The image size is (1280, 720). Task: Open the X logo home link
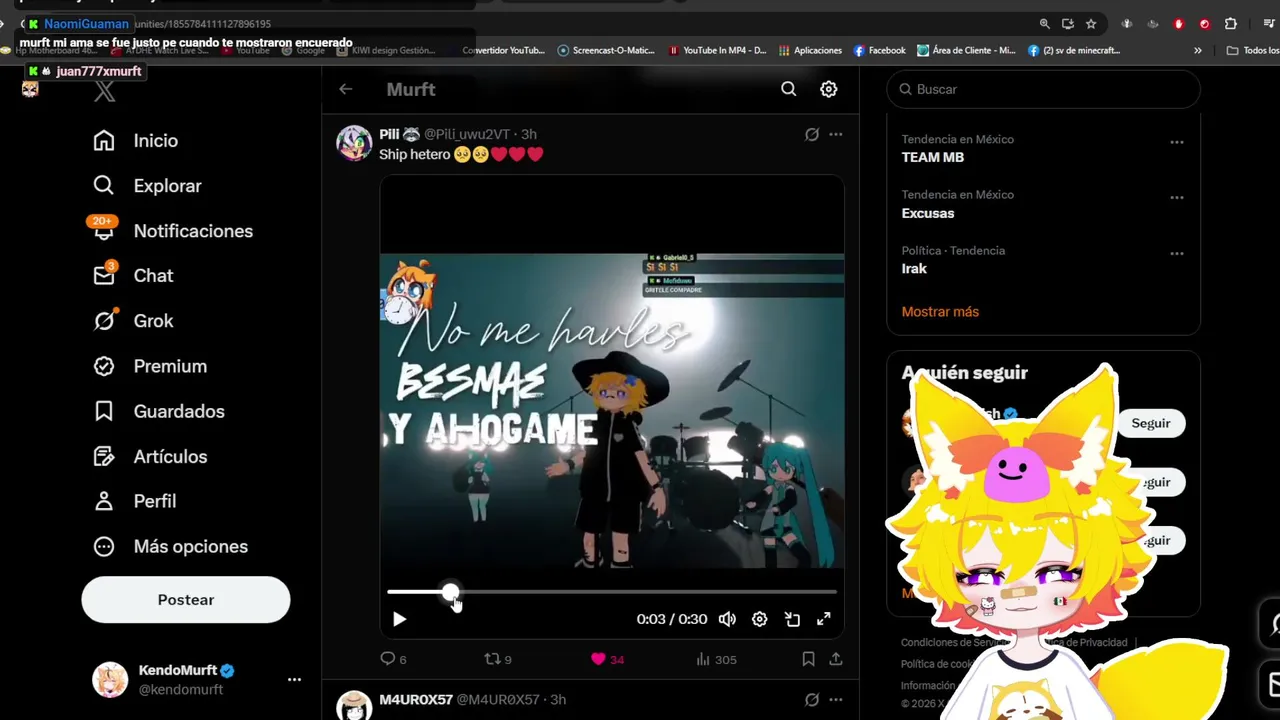(x=105, y=92)
